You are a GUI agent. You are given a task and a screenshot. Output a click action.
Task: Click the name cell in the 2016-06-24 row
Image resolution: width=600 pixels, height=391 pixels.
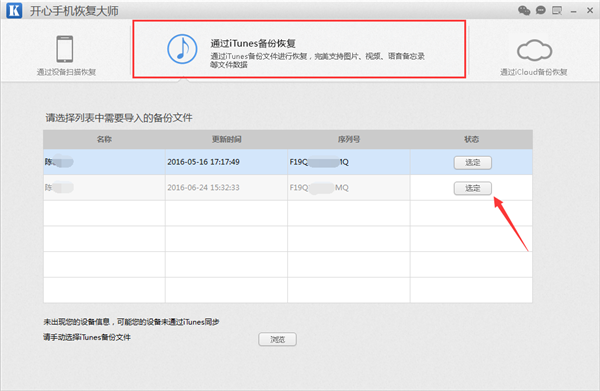(104, 187)
